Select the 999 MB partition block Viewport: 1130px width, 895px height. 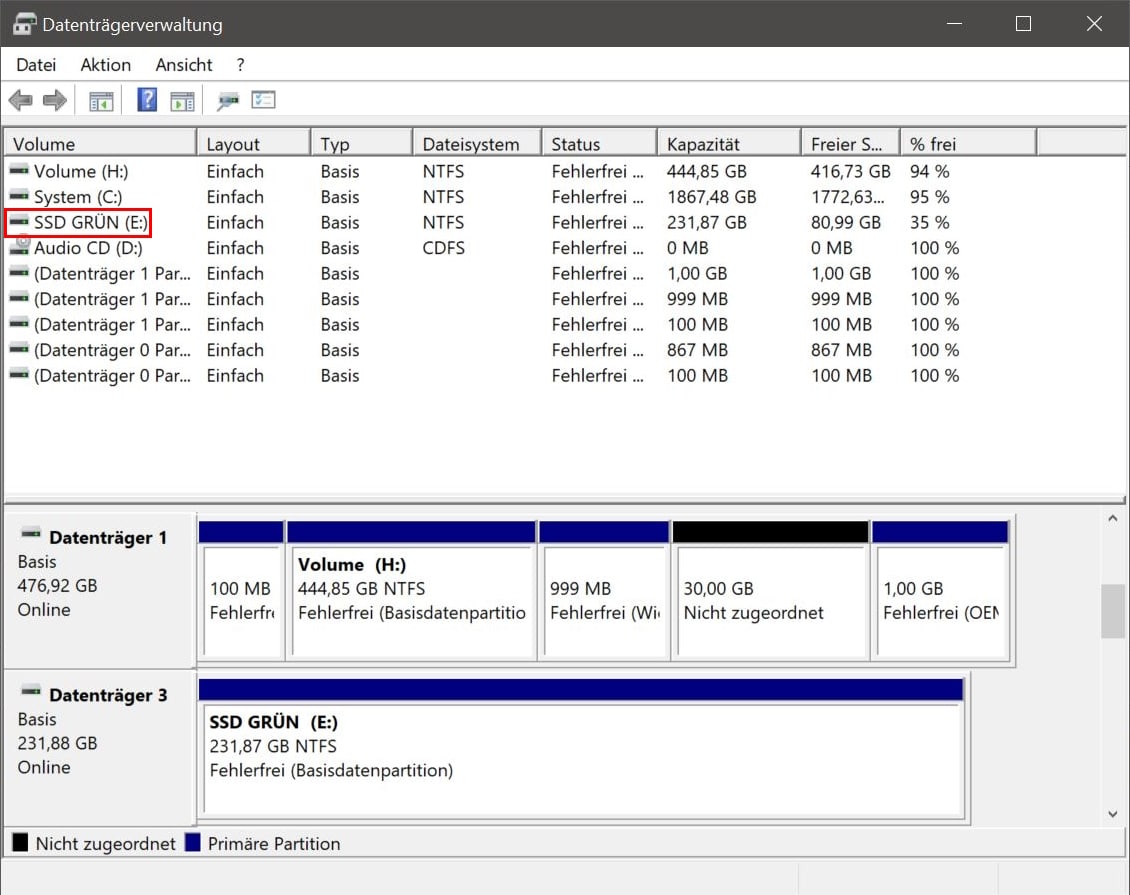click(604, 590)
